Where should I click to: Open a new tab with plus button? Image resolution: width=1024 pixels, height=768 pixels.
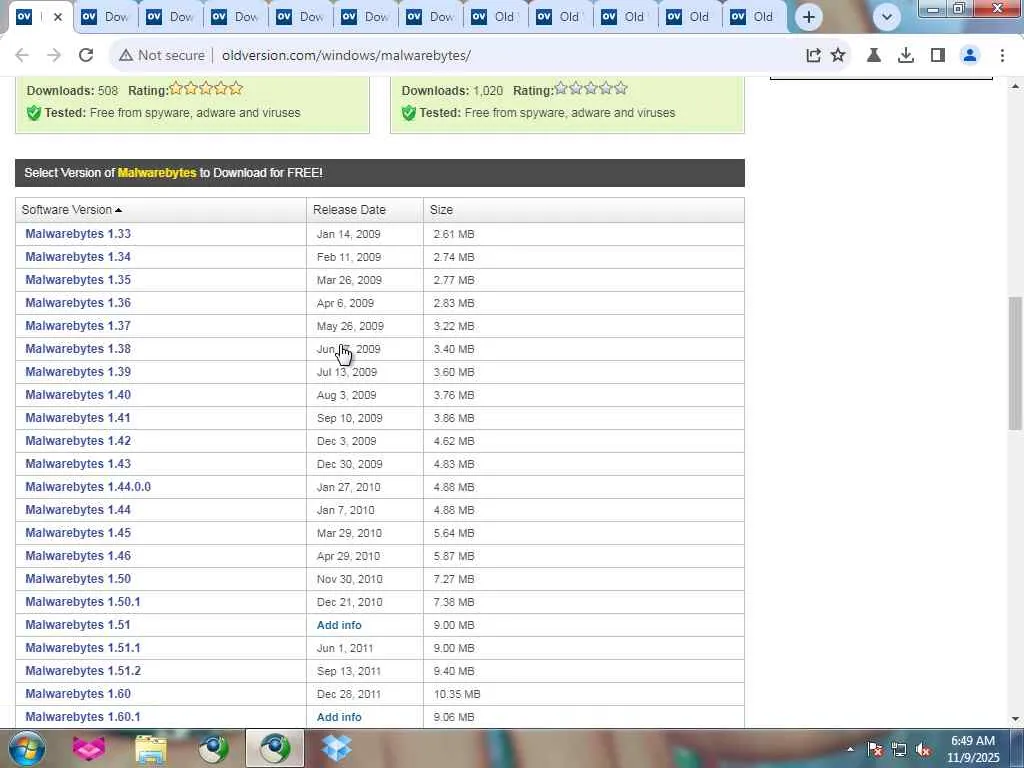(x=808, y=17)
